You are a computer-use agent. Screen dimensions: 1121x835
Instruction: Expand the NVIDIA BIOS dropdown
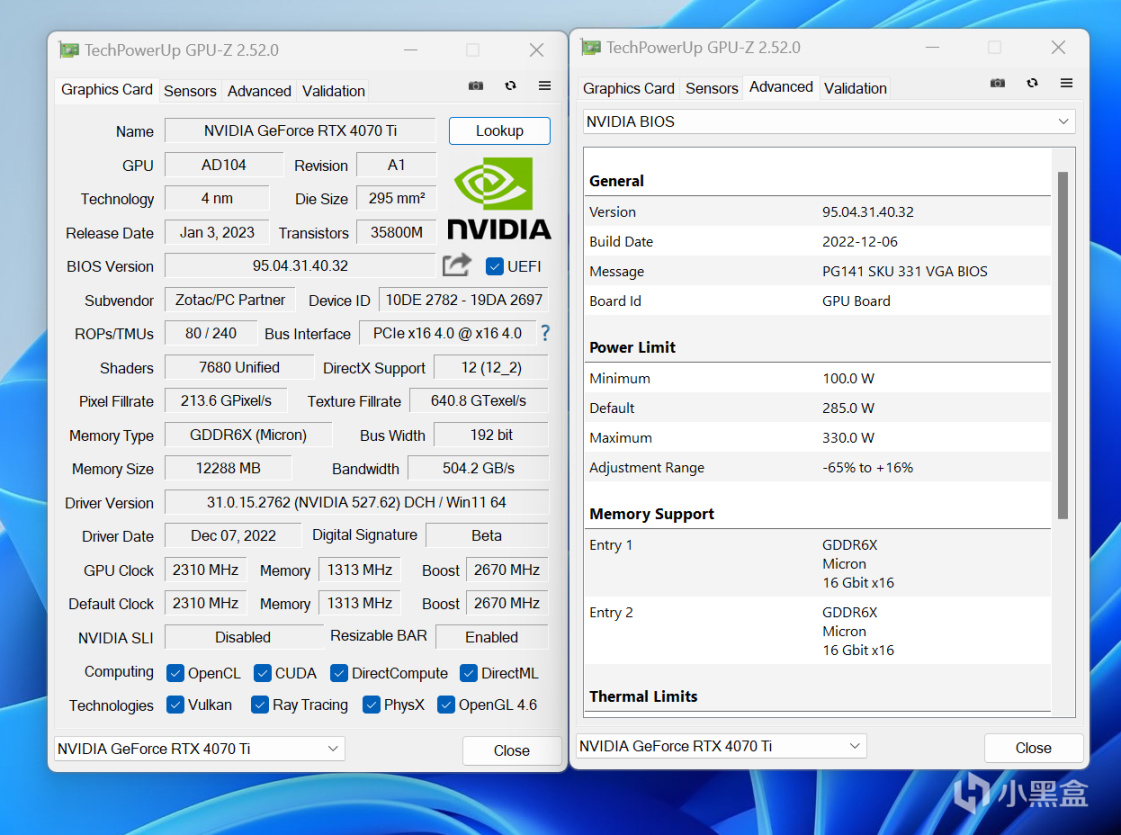[828, 122]
